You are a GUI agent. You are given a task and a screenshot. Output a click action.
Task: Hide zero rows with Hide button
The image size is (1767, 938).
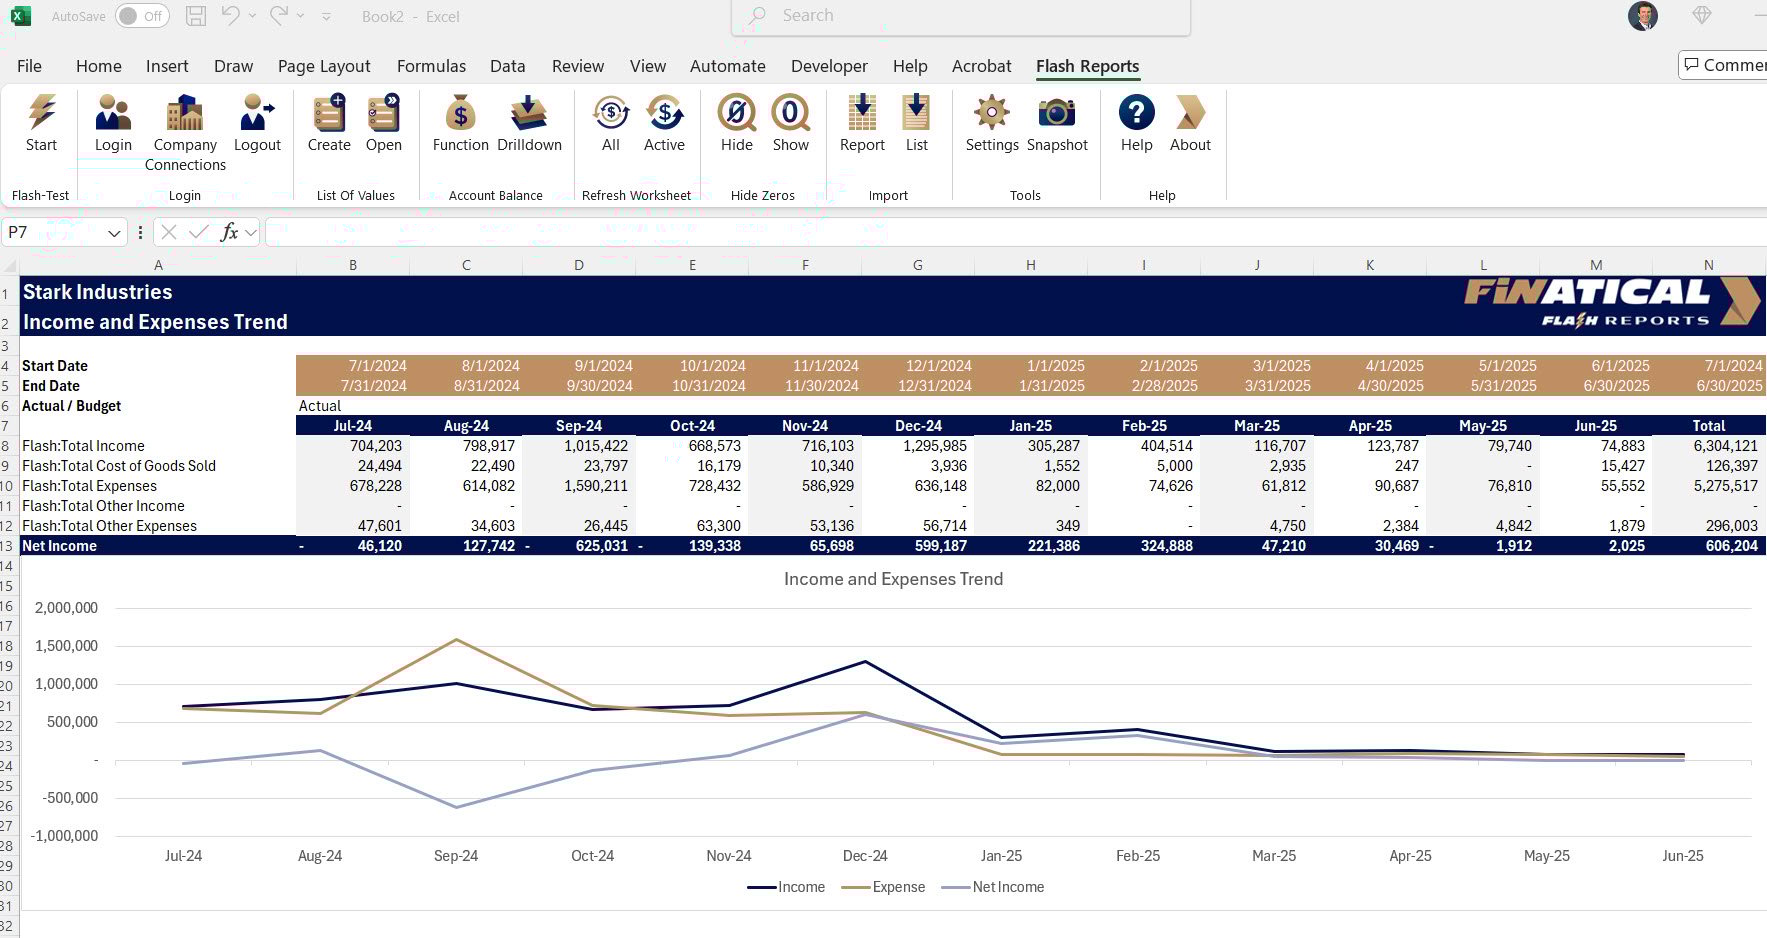pyautogui.click(x=736, y=124)
